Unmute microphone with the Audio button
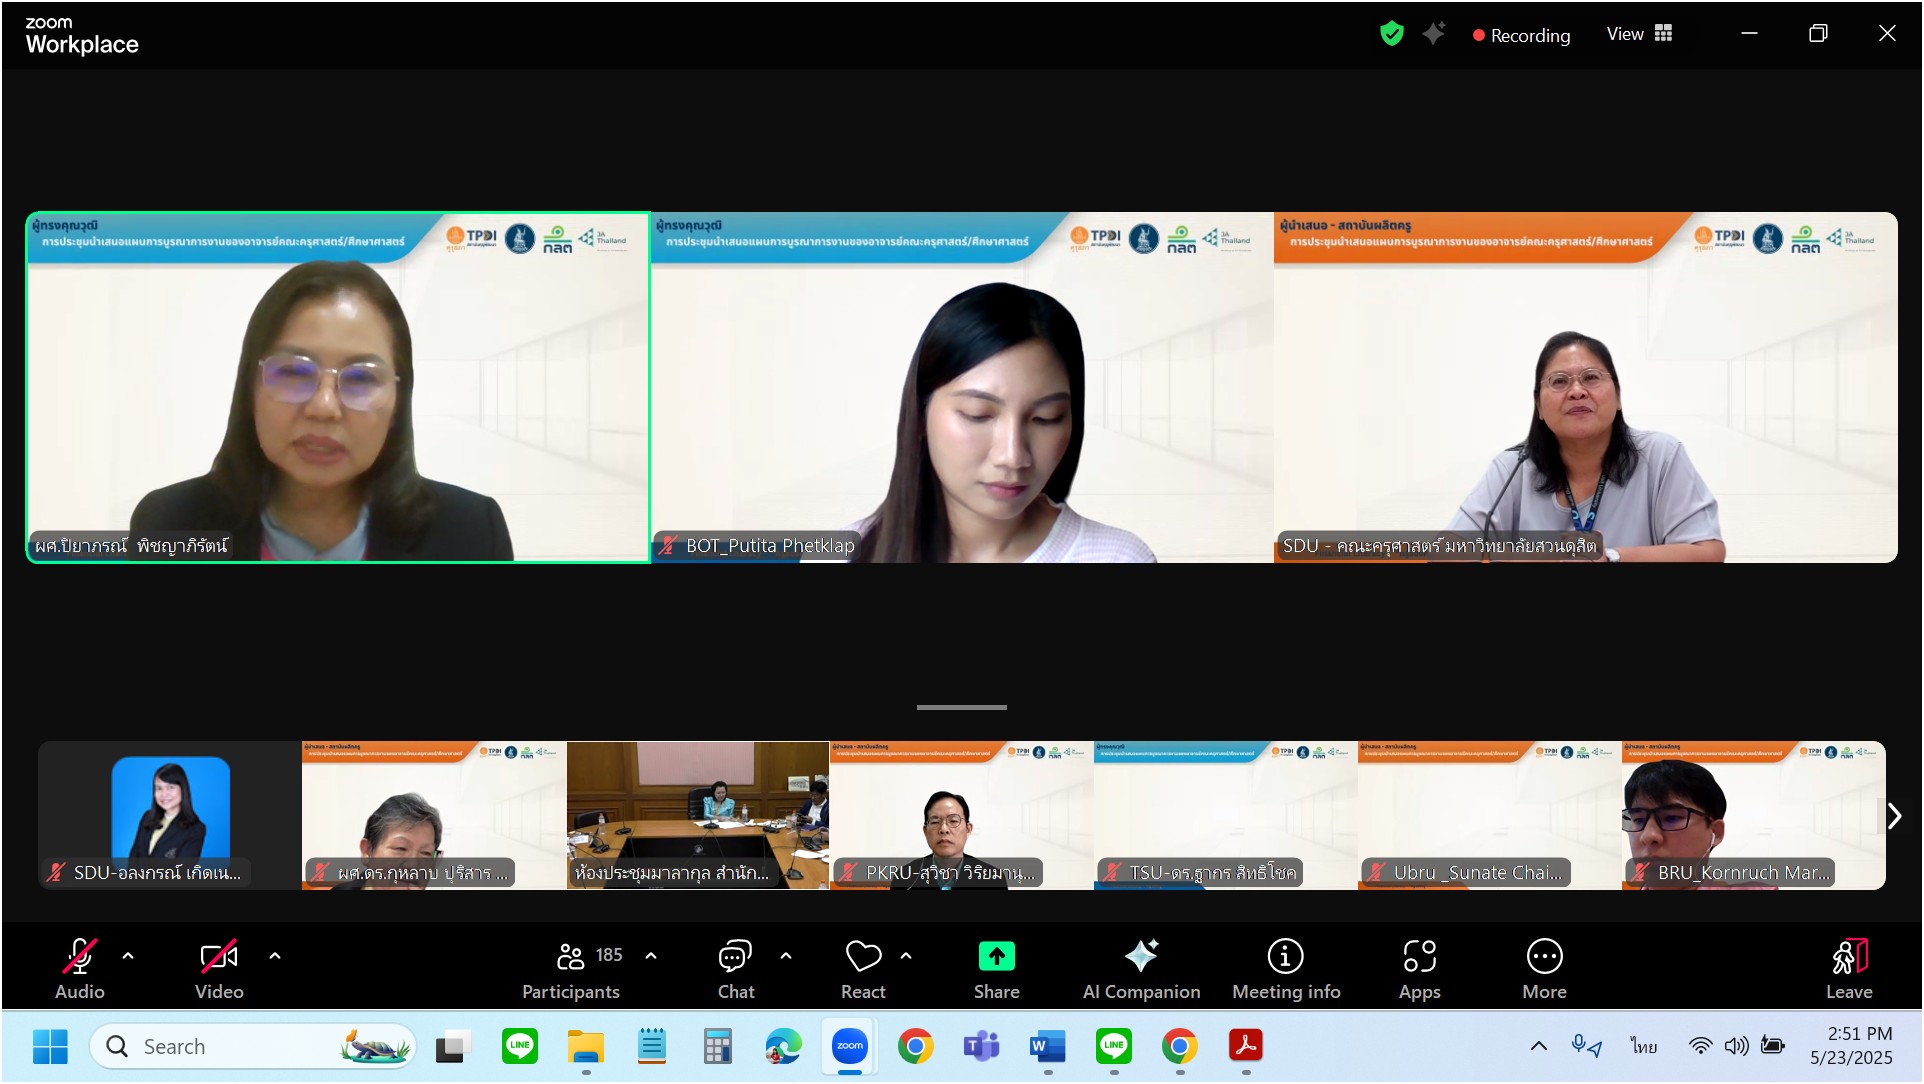 (x=79, y=969)
